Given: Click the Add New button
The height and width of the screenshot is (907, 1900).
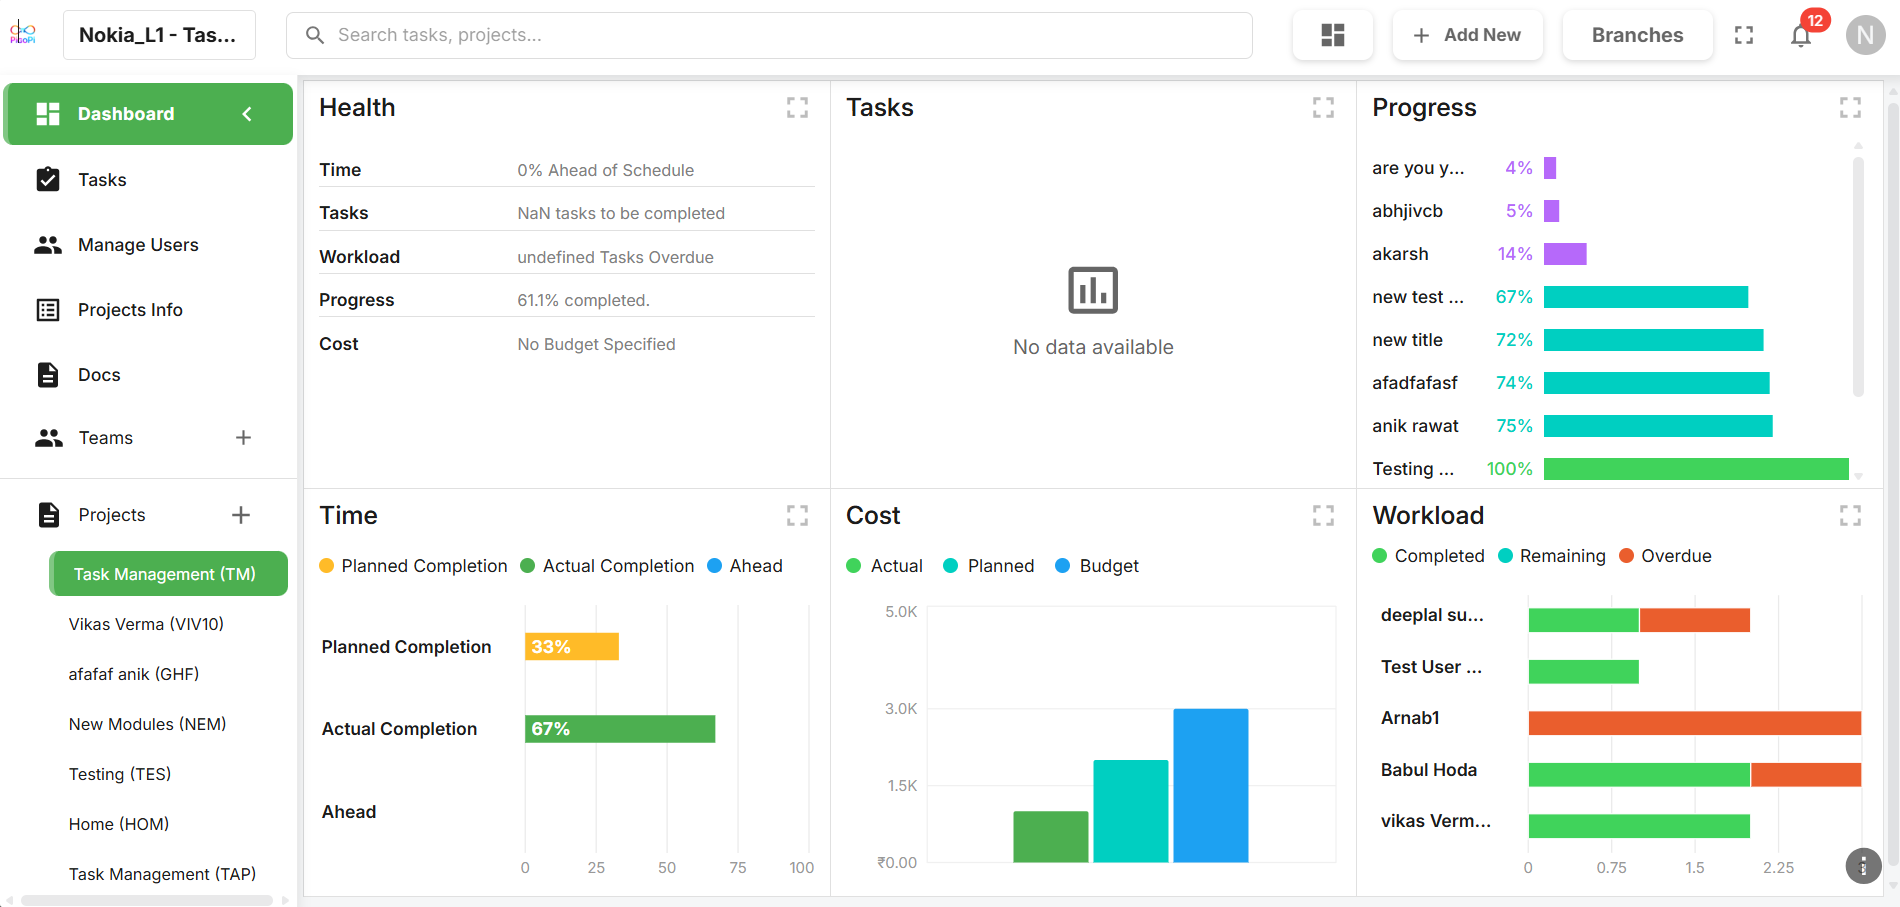Looking at the screenshot, I should coord(1467,36).
